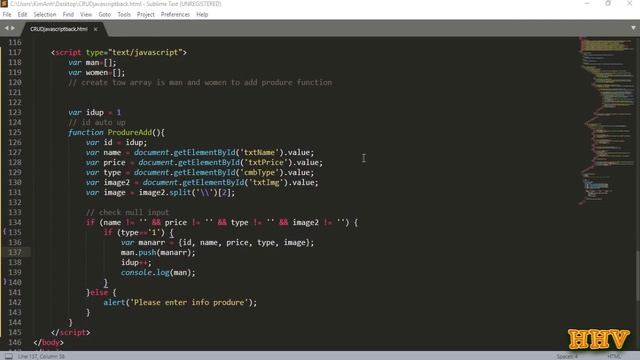Open the Find menu

(68, 14)
